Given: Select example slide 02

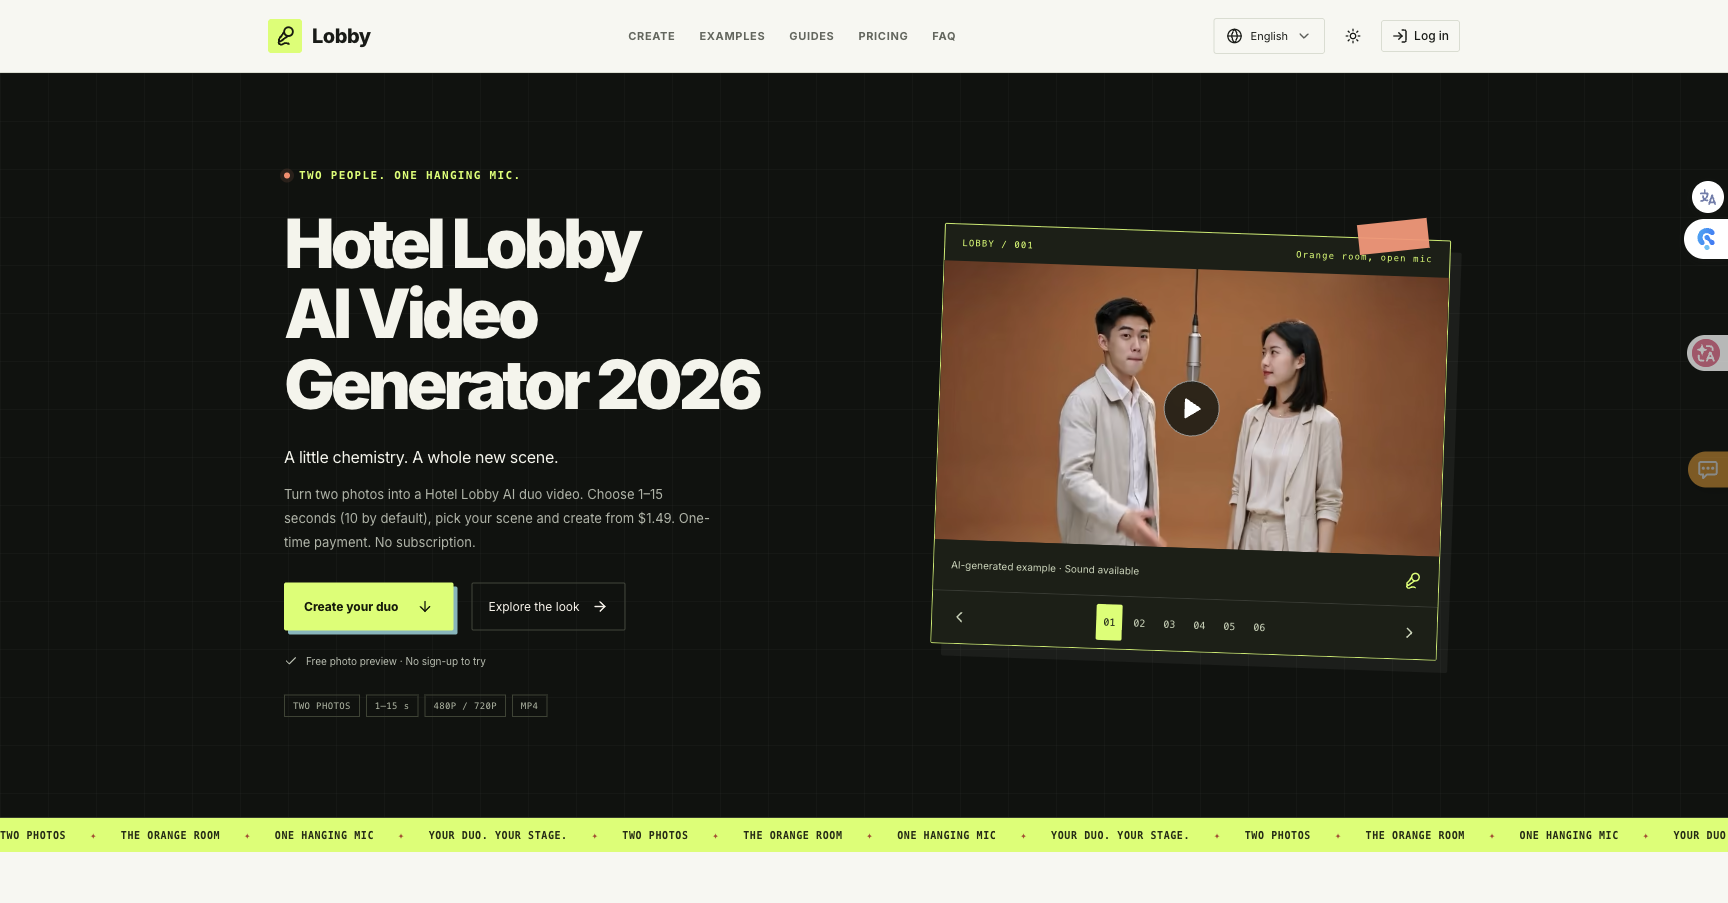Looking at the screenshot, I should point(1139,623).
